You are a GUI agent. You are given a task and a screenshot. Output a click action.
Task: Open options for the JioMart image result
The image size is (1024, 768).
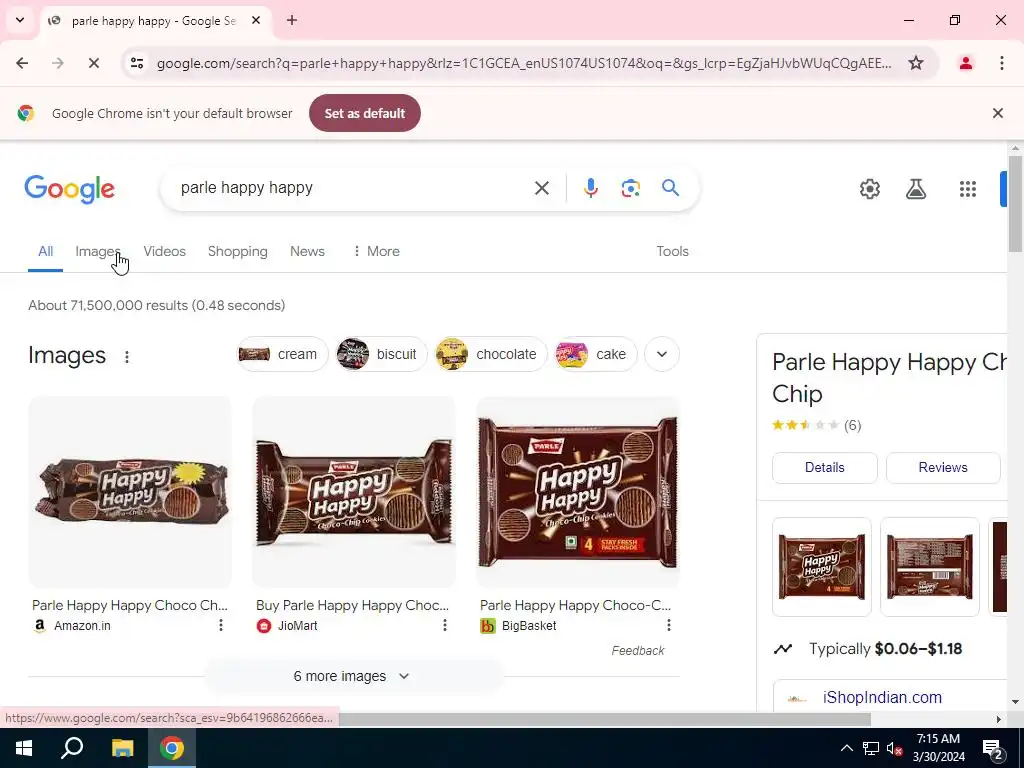[445, 625]
